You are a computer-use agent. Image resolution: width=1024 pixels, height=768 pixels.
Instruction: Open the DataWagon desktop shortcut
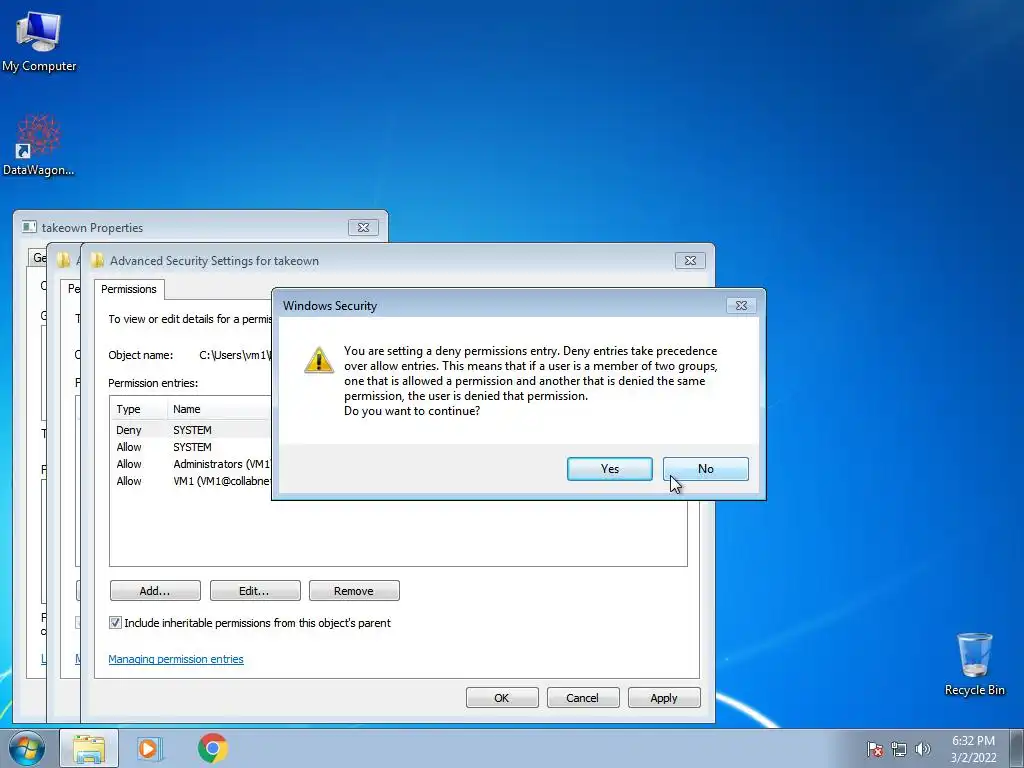pyautogui.click(x=39, y=146)
